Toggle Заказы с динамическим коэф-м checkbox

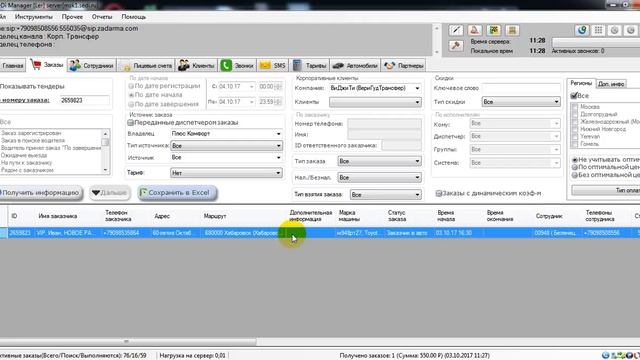coord(439,193)
